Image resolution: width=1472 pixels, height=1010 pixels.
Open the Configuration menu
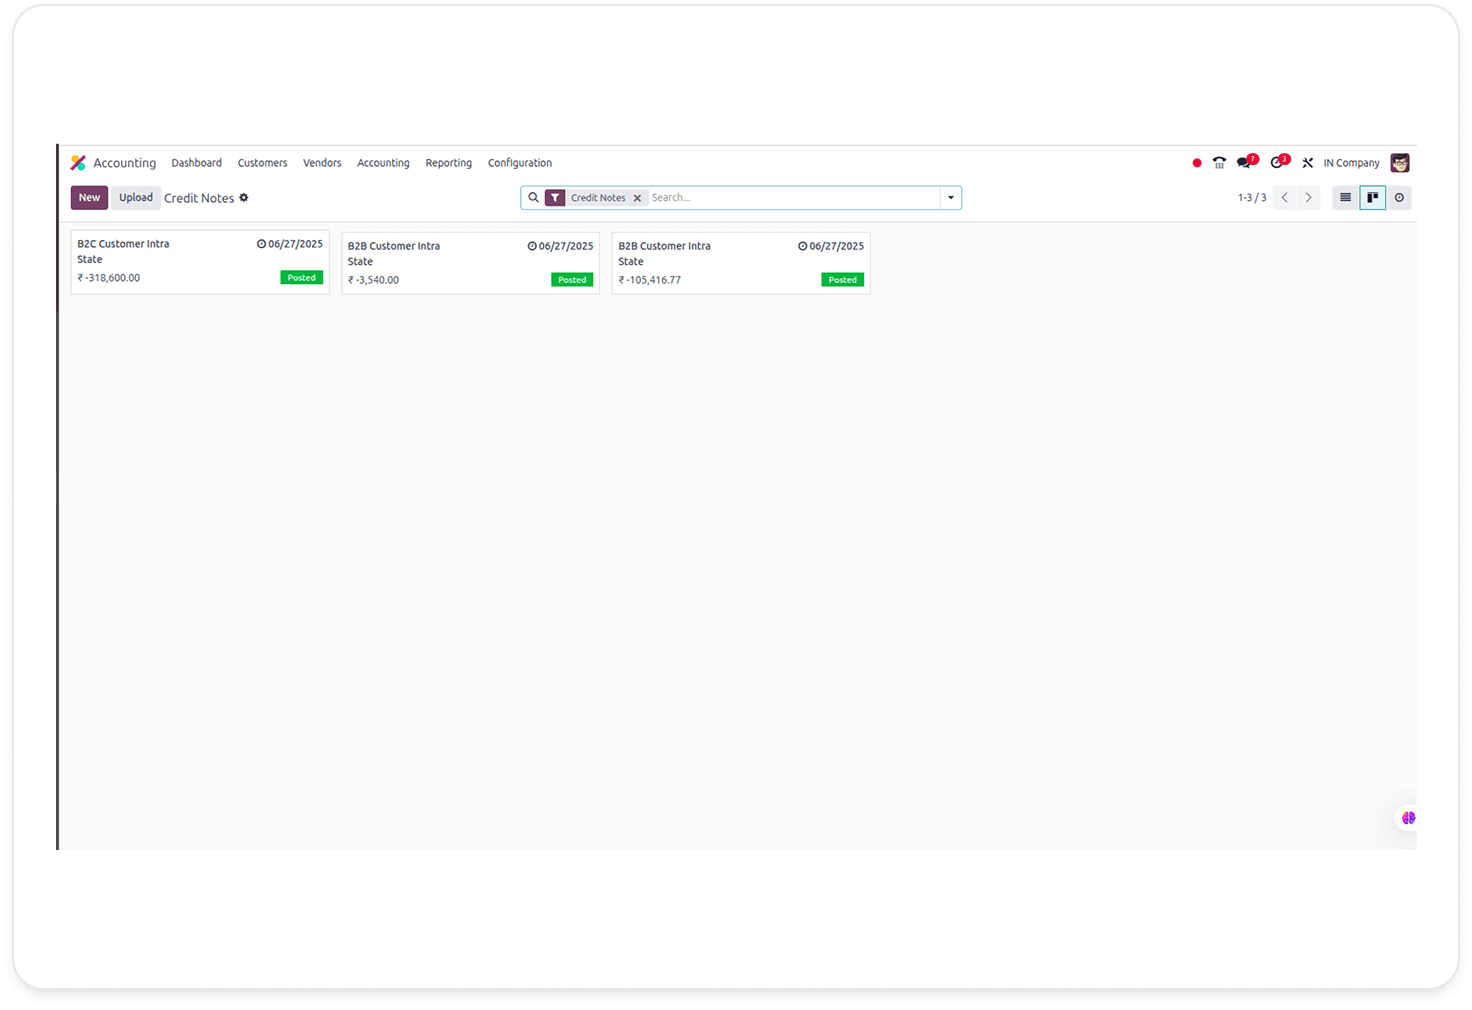tap(519, 163)
